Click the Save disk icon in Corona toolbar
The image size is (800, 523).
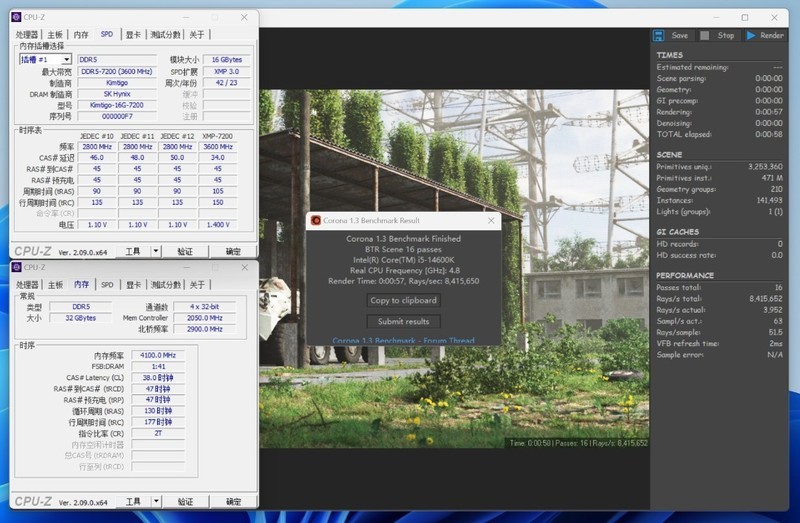tap(659, 35)
